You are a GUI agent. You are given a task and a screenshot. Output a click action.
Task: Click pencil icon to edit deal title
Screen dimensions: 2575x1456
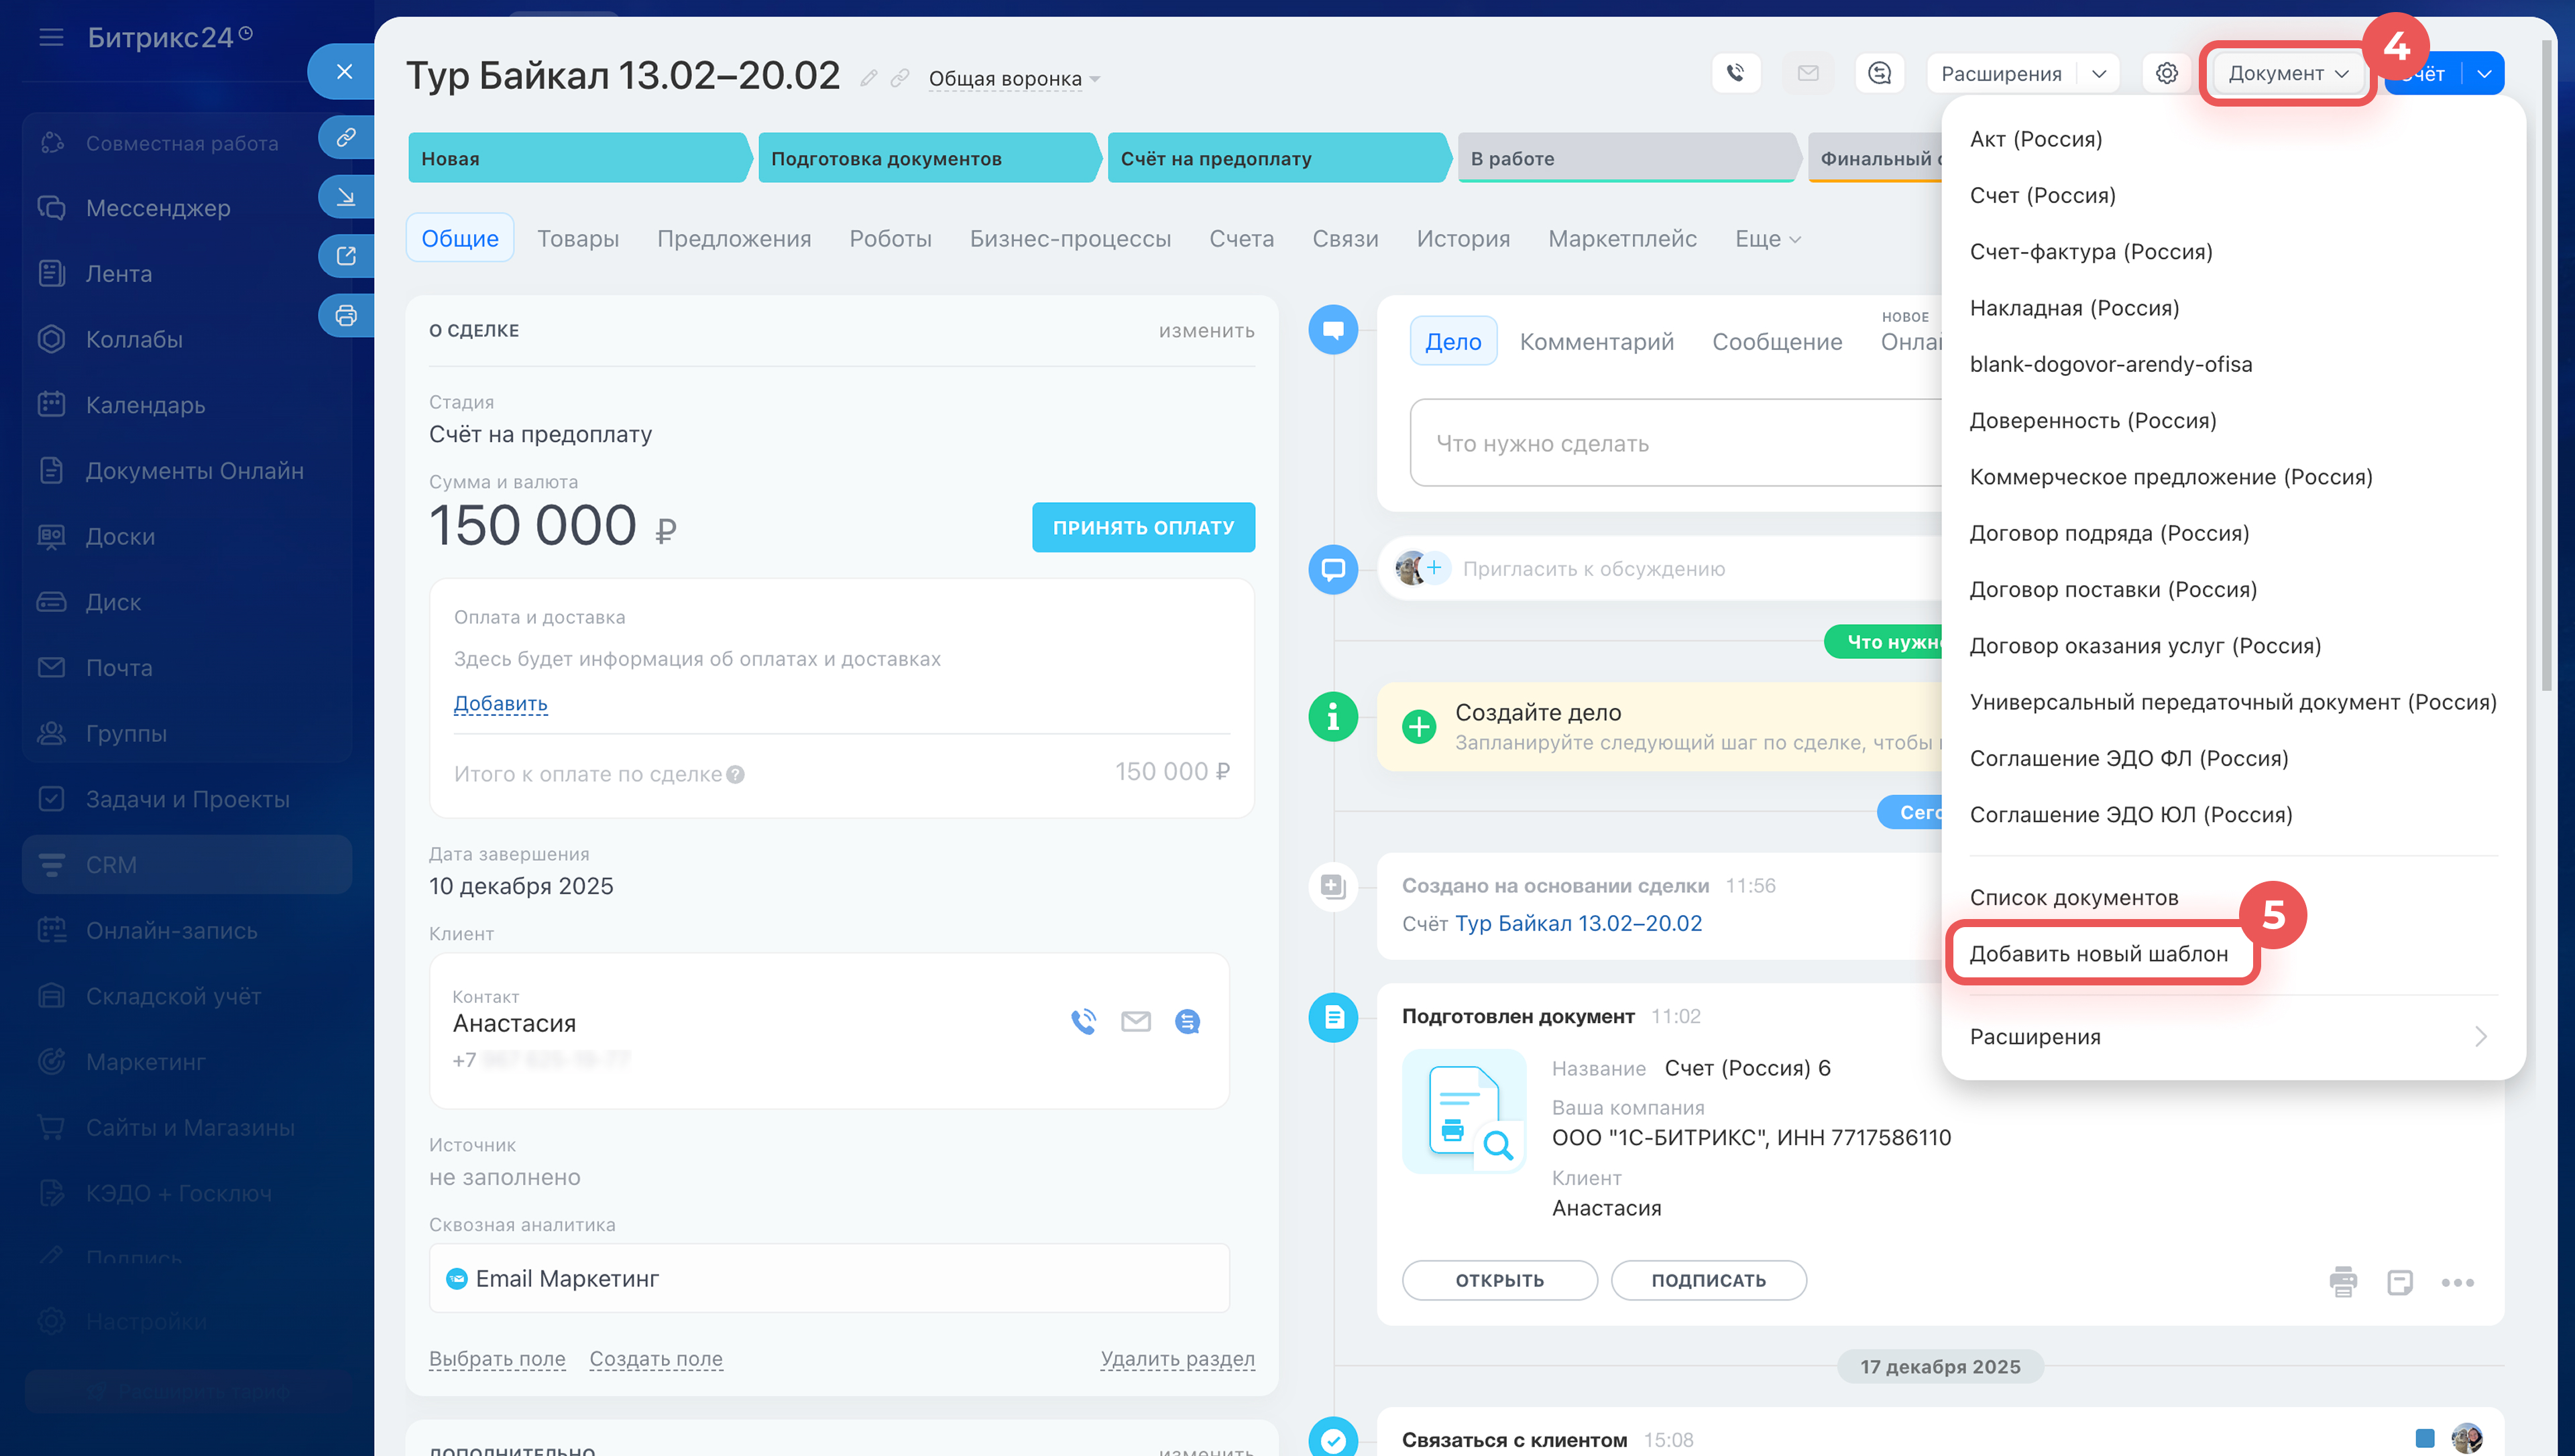pos(869,78)
